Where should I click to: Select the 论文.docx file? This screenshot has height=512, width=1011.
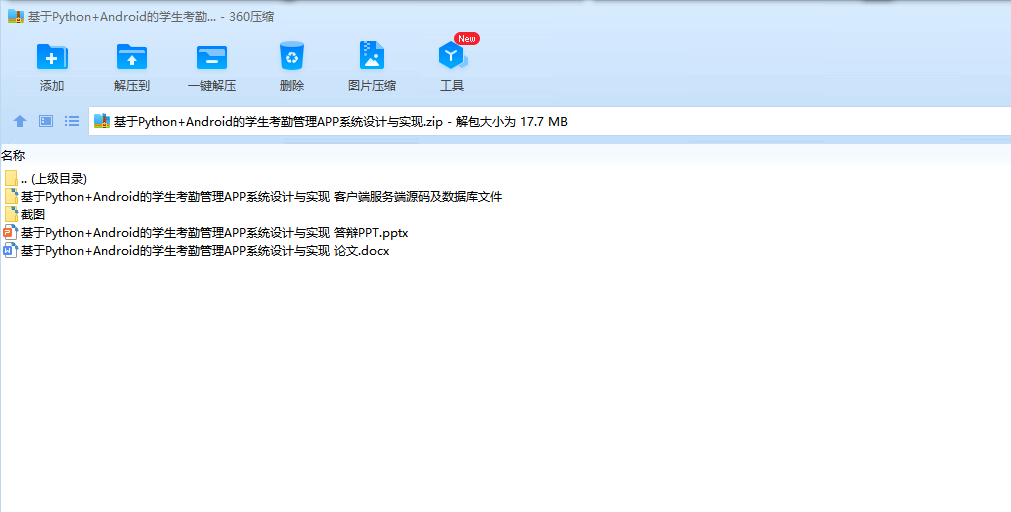coord(197,251)
